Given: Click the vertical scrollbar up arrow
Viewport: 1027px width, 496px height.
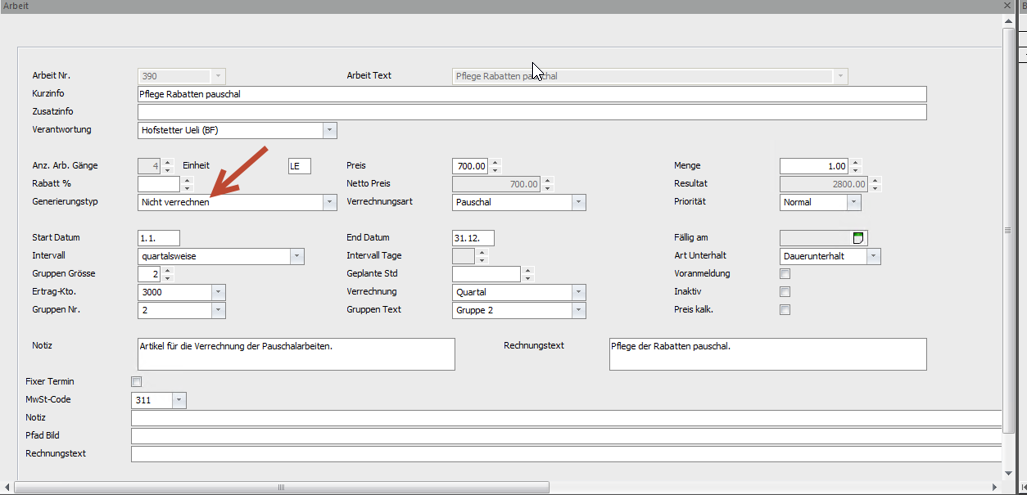Looking at the screenshot, I should click(1008, 22).
